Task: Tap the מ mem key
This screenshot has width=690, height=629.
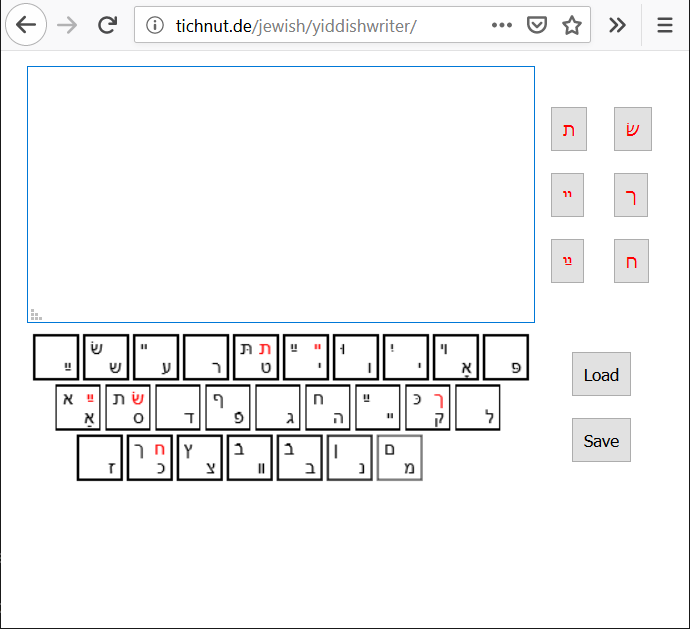Action: (x=400, y=458)
